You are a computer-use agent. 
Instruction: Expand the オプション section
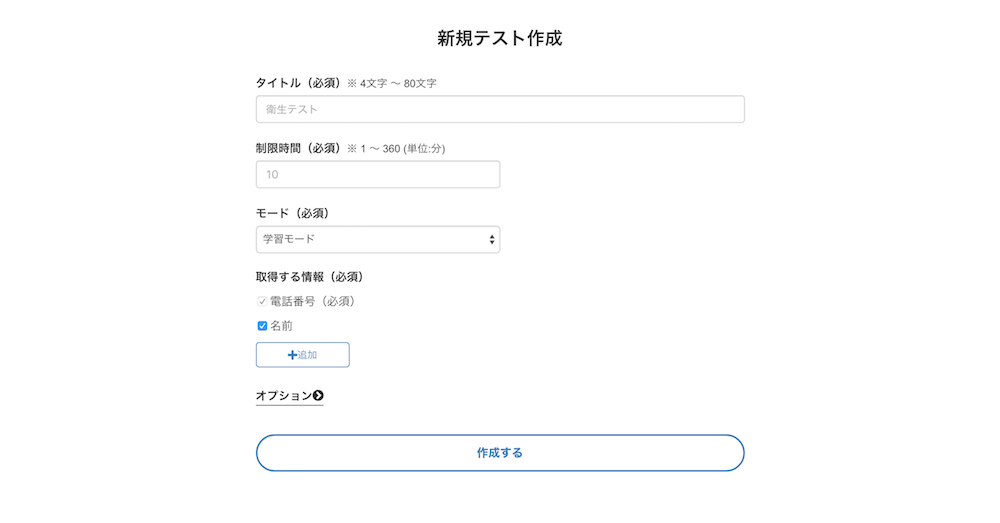pos(290,396)
